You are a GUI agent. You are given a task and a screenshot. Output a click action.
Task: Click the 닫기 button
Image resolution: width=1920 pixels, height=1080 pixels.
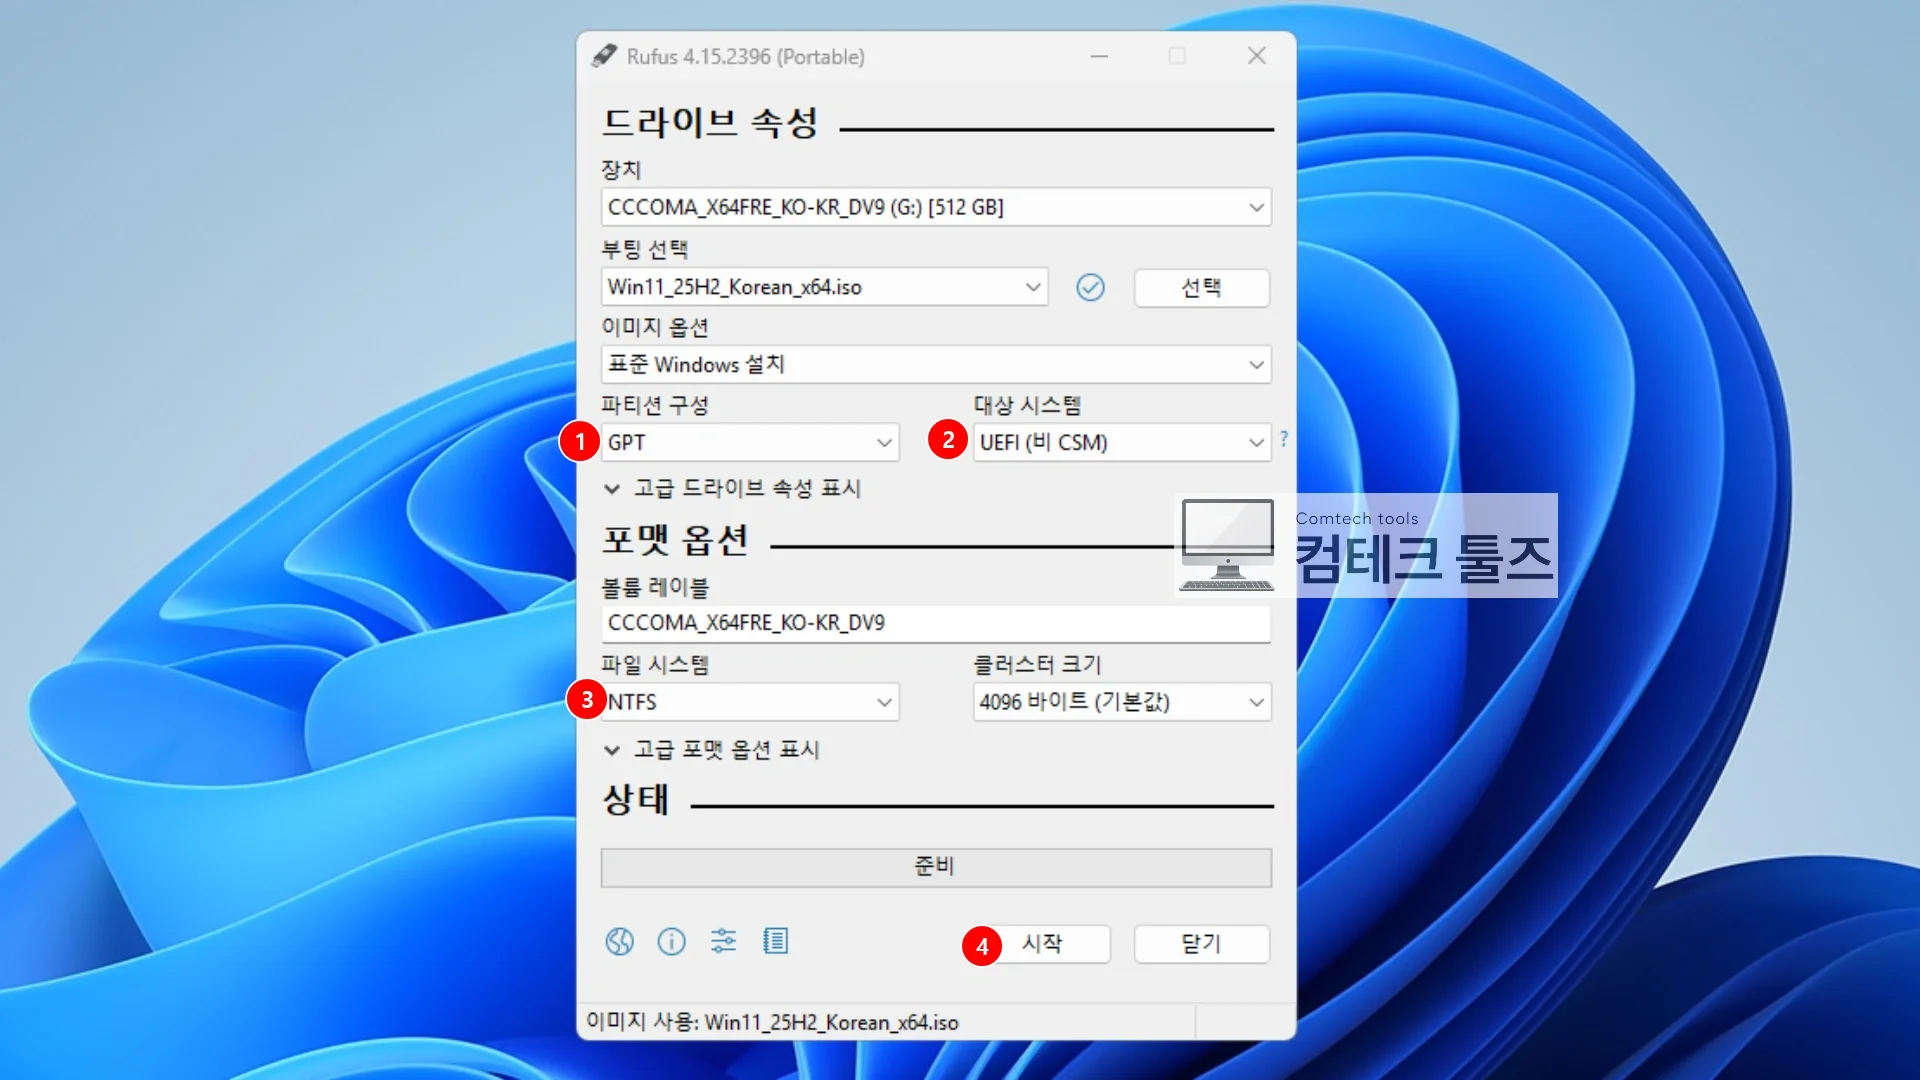pos(1202,944)
